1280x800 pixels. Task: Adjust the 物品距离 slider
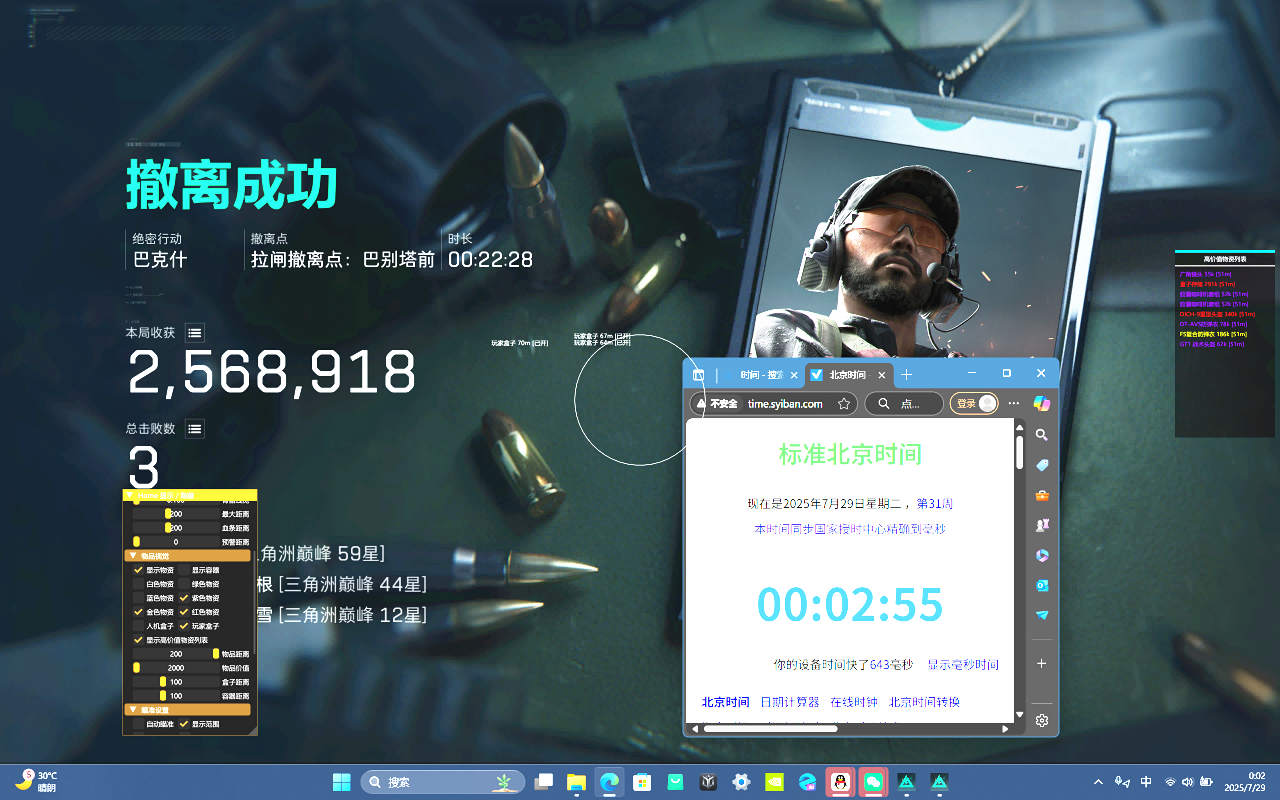(176, 654)
